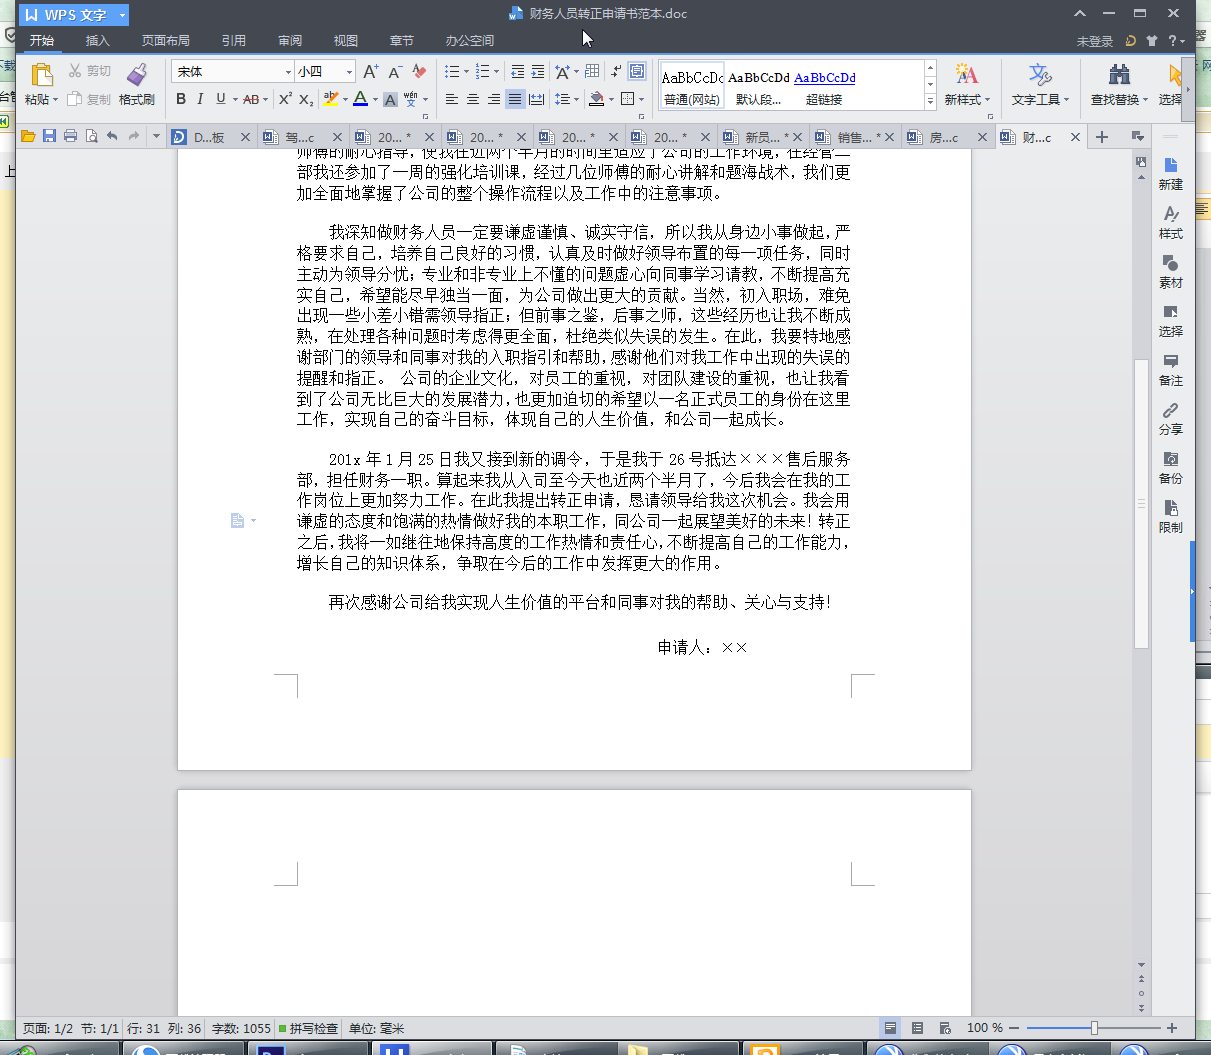The image size is (1211, 1055).
Task: Expand the font name dropdown (宋体)
Action: 288,72
